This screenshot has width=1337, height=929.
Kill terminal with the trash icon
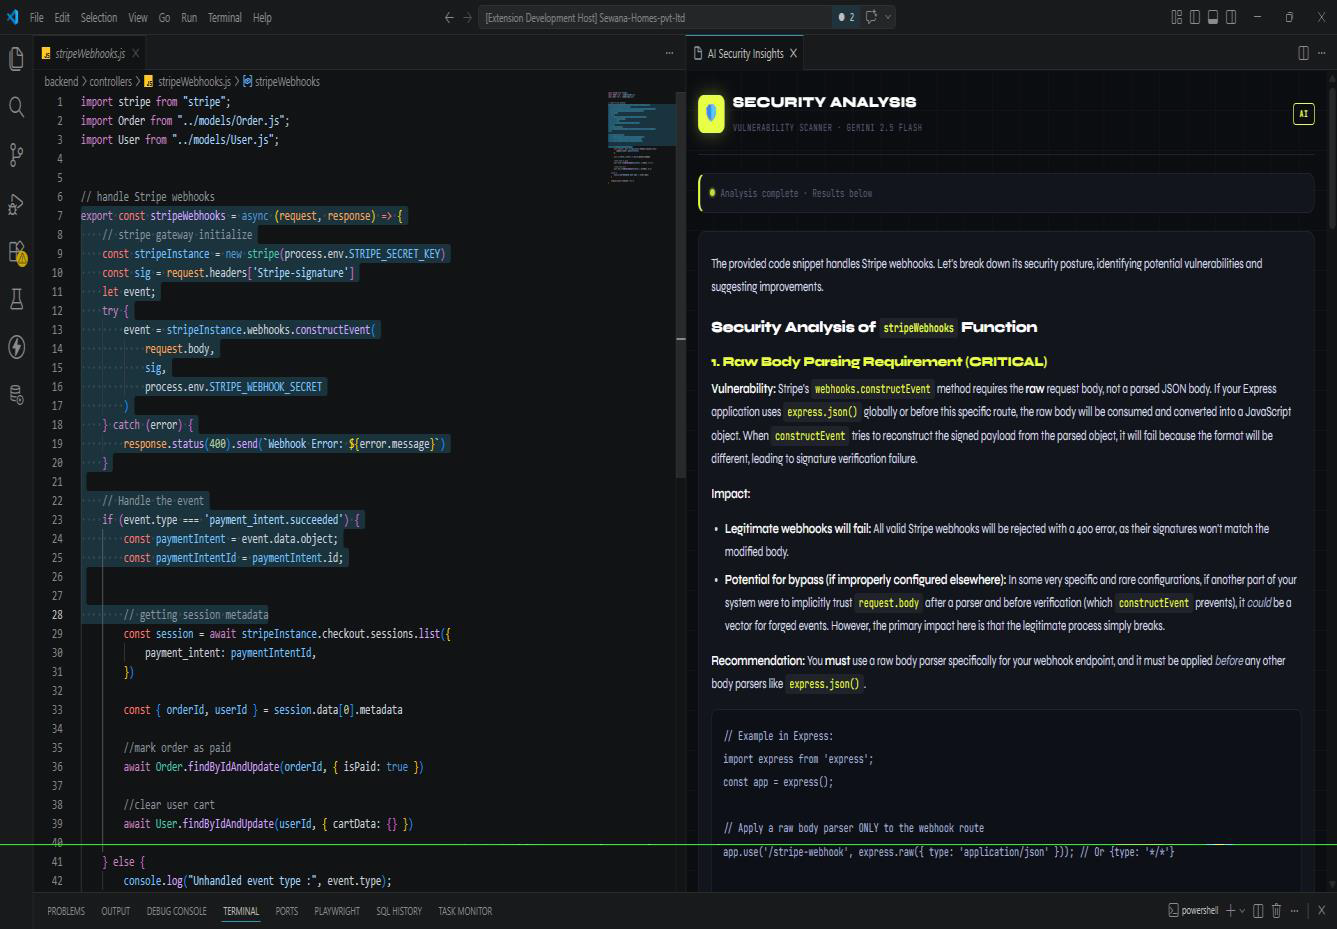point(1276,911)
